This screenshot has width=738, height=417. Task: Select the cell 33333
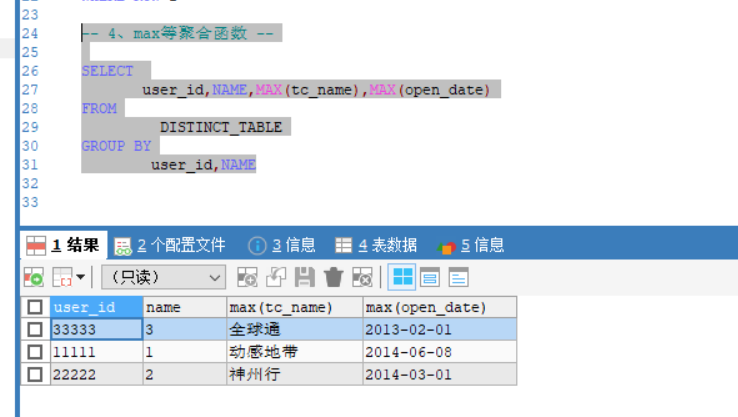coord(96,329)
